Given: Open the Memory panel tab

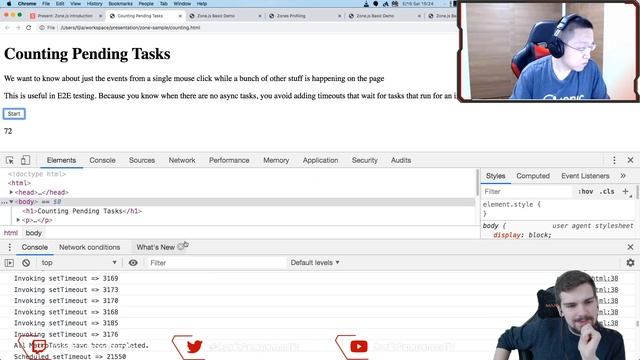Looking at the screenshot, I should click(276, 160).
